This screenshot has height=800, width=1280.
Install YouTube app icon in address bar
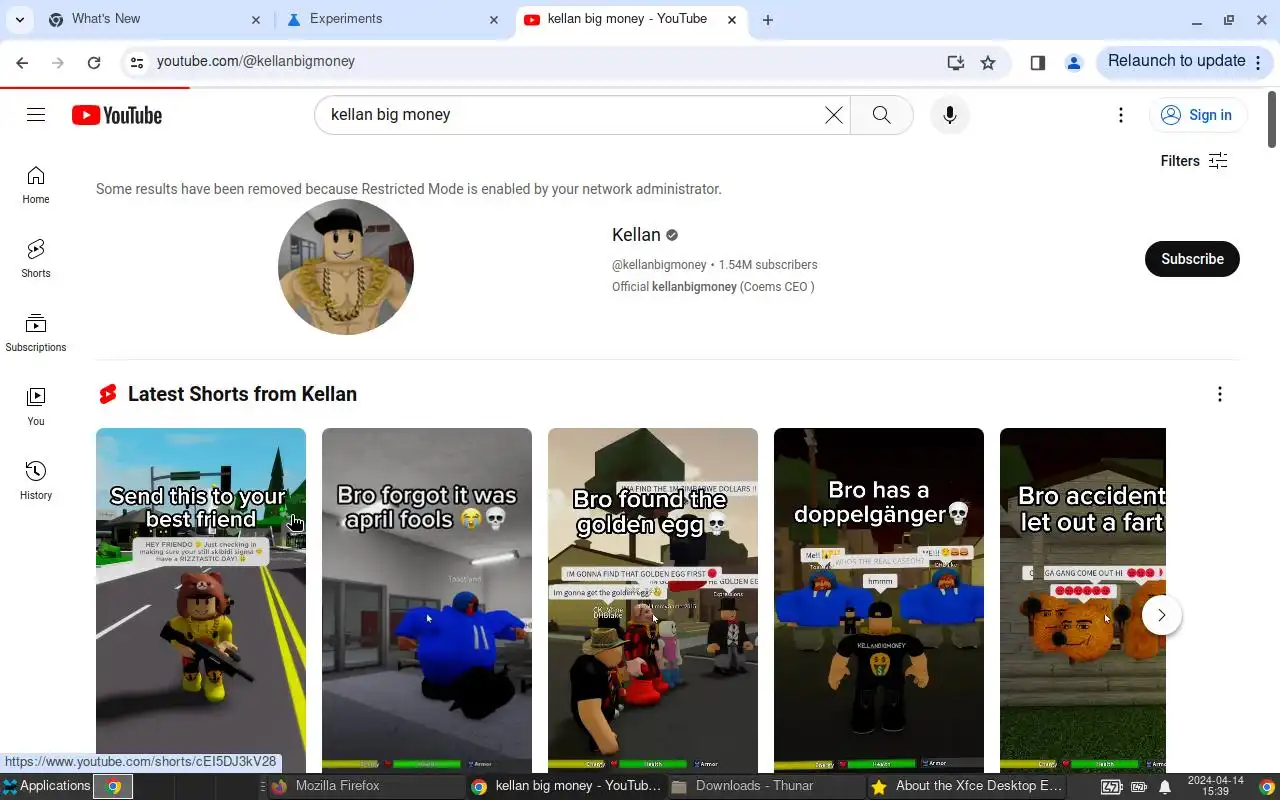point(956,62)
